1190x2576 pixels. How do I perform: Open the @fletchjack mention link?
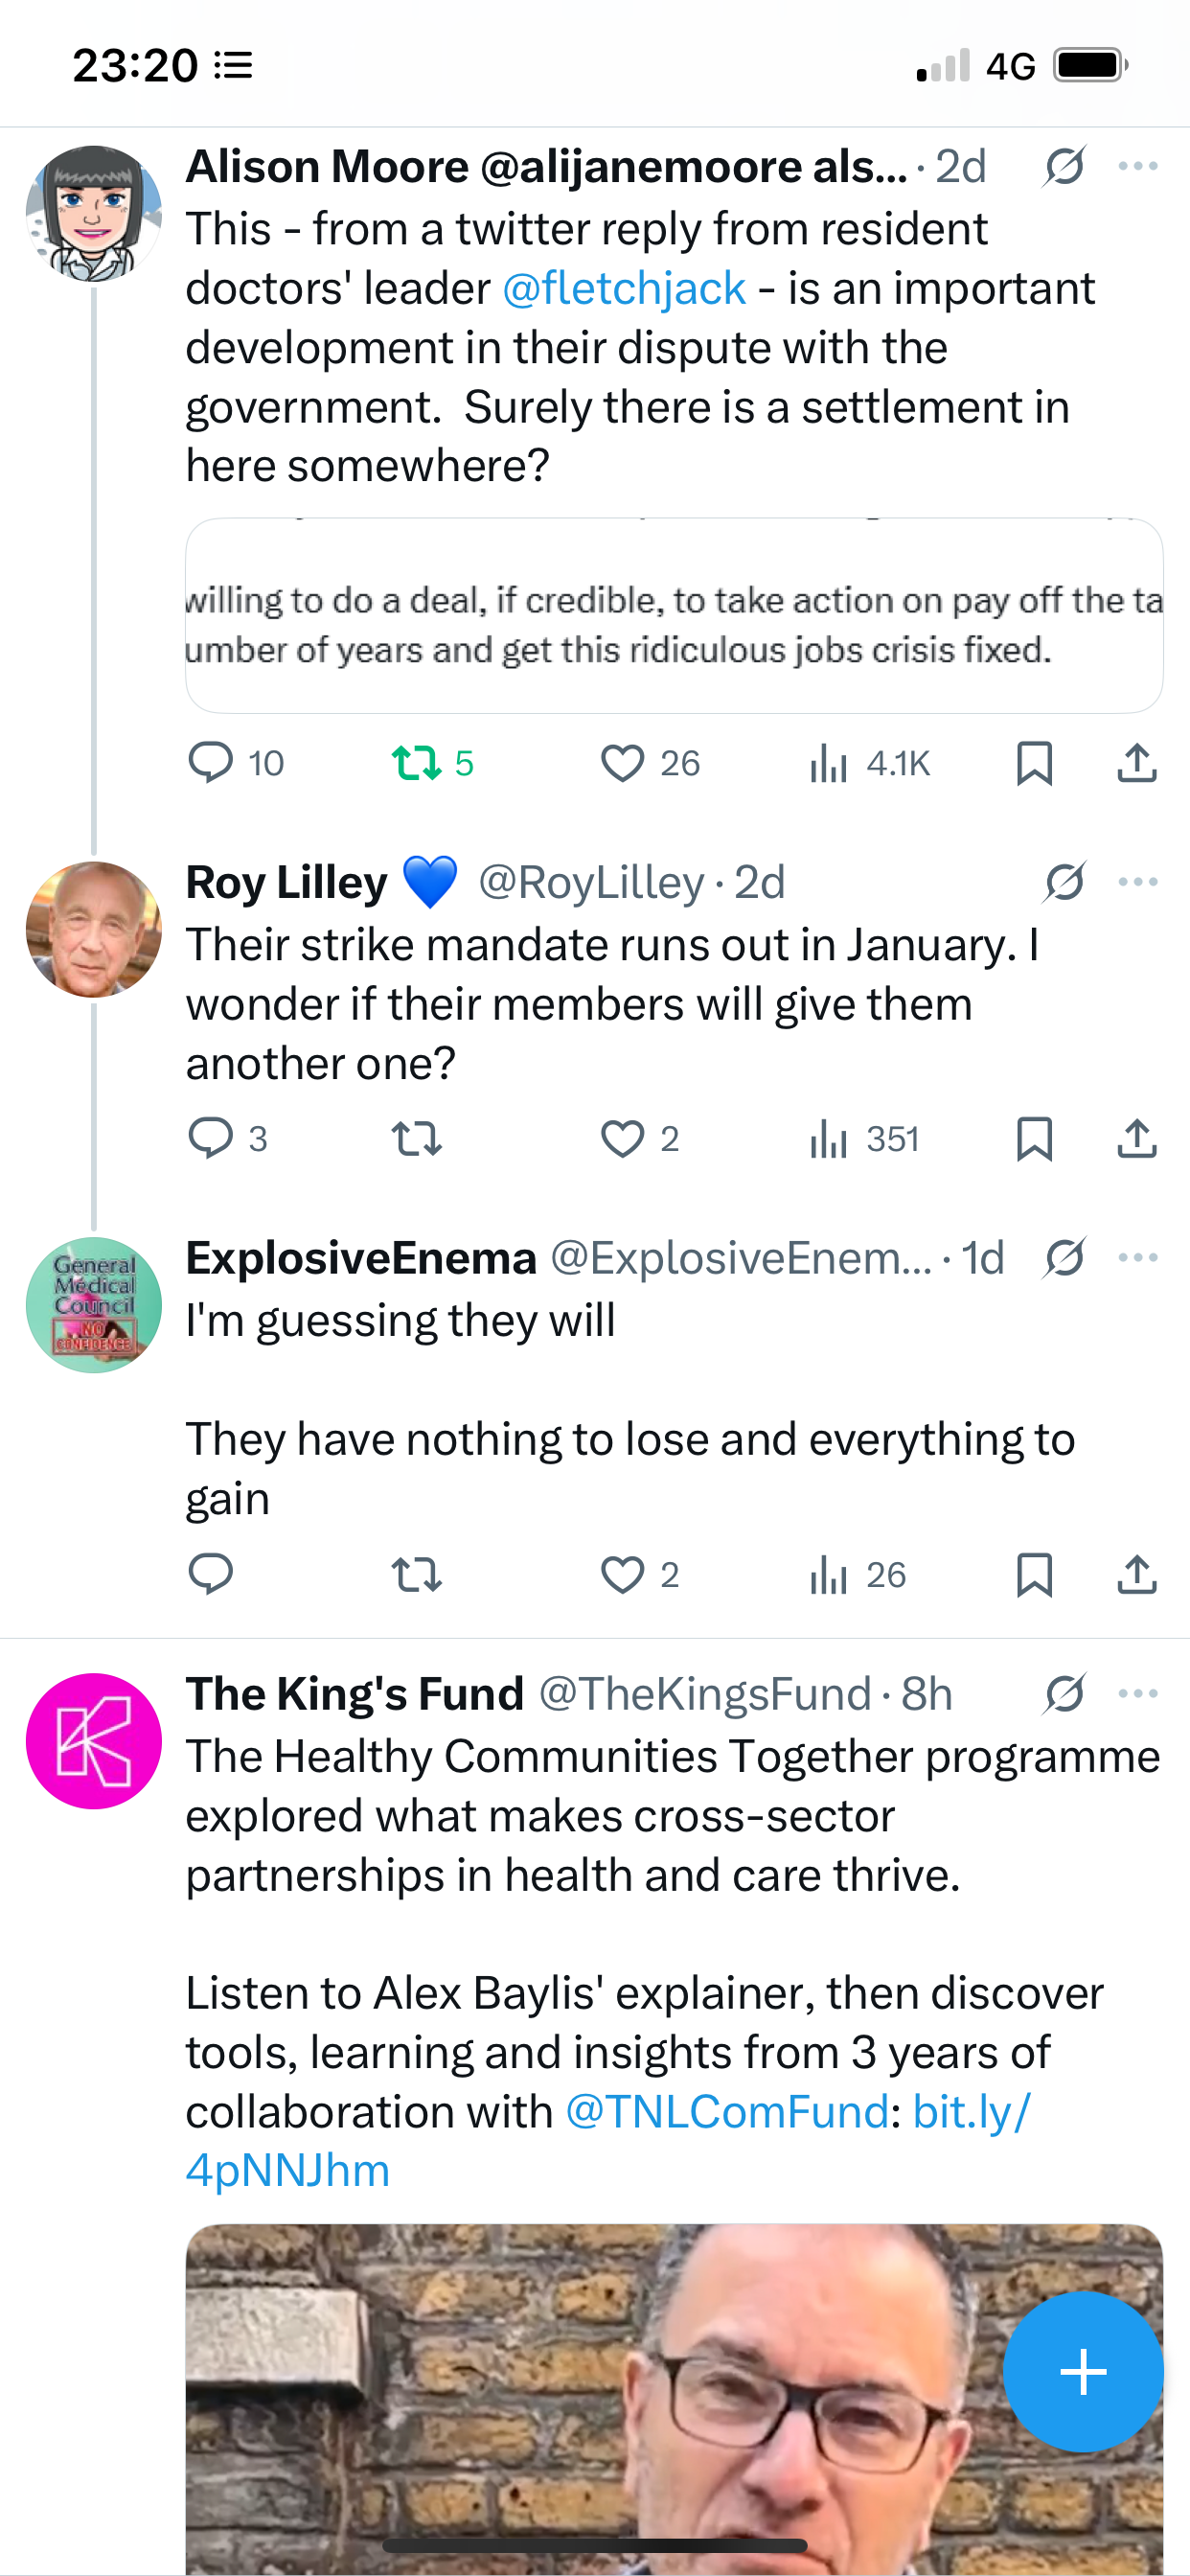pyautogui.click(x=624, y=289)
